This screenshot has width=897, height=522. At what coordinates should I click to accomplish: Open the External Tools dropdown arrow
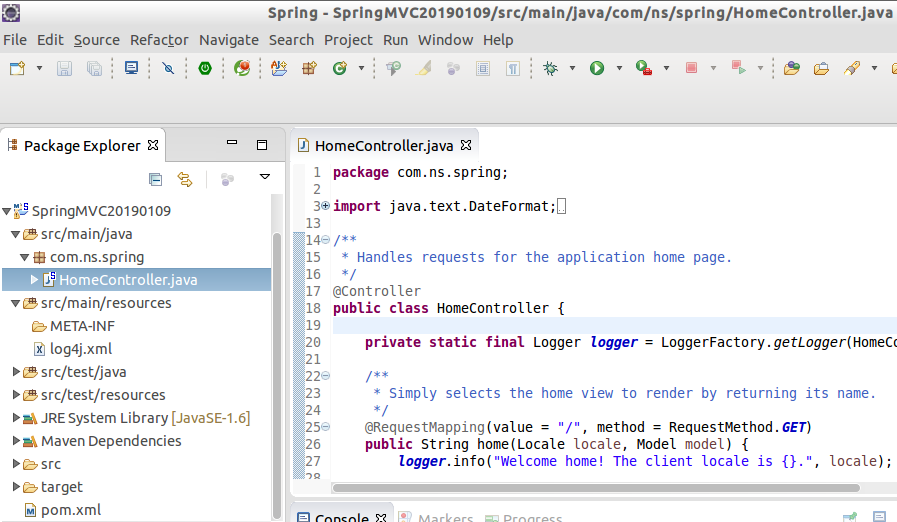(666, 68)
